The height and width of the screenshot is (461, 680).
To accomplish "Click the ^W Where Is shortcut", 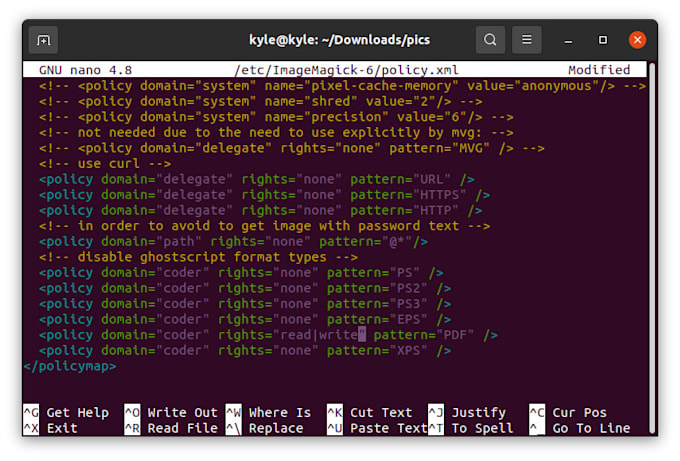I will 269,412.
